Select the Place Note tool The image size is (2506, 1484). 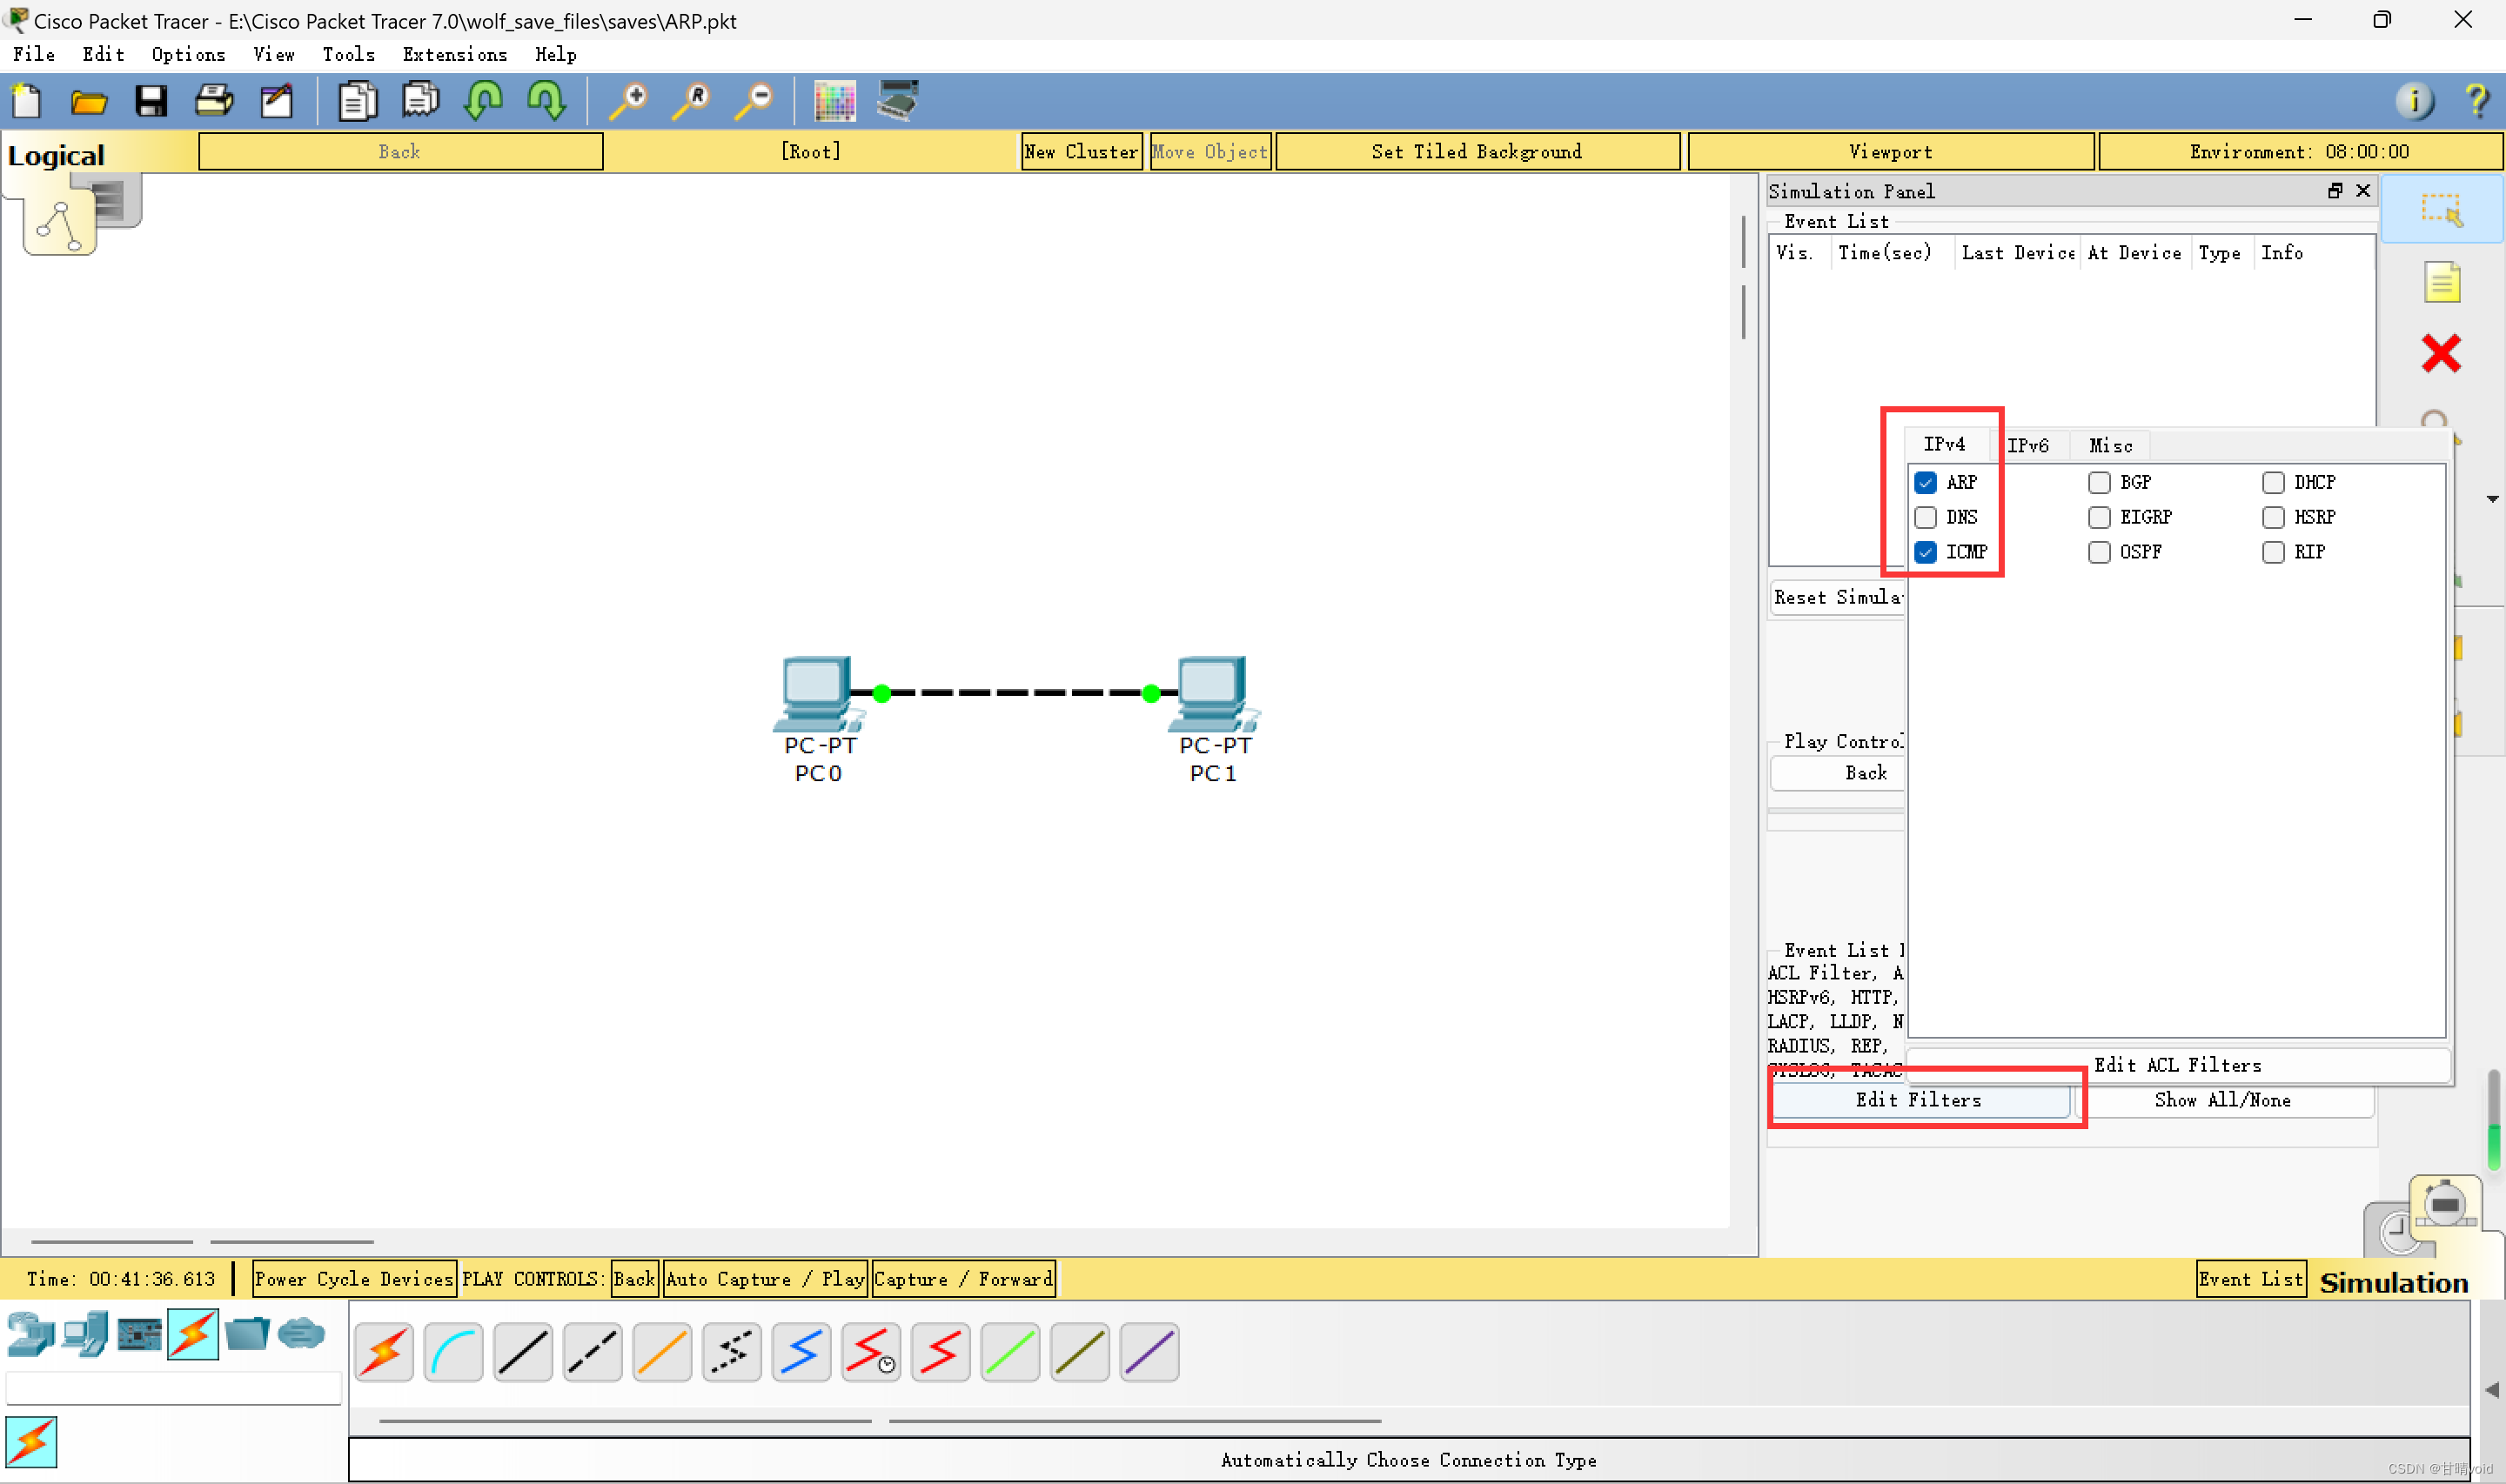[x=2441, y=283]
